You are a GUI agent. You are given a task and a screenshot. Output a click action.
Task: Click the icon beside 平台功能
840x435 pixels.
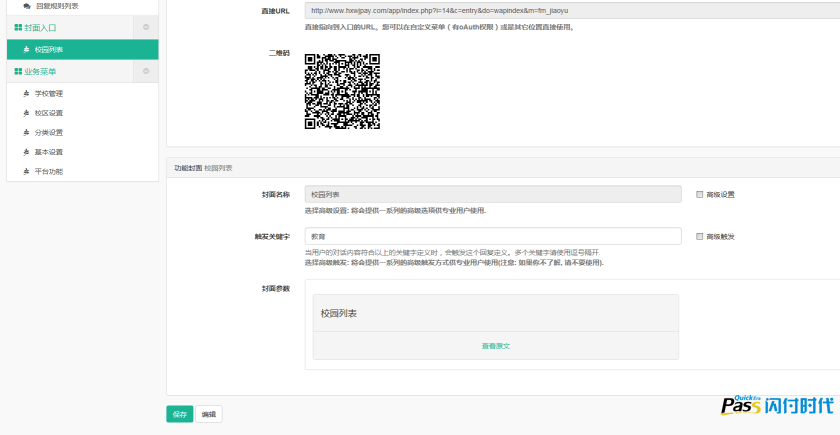click(x=26, y=172)
